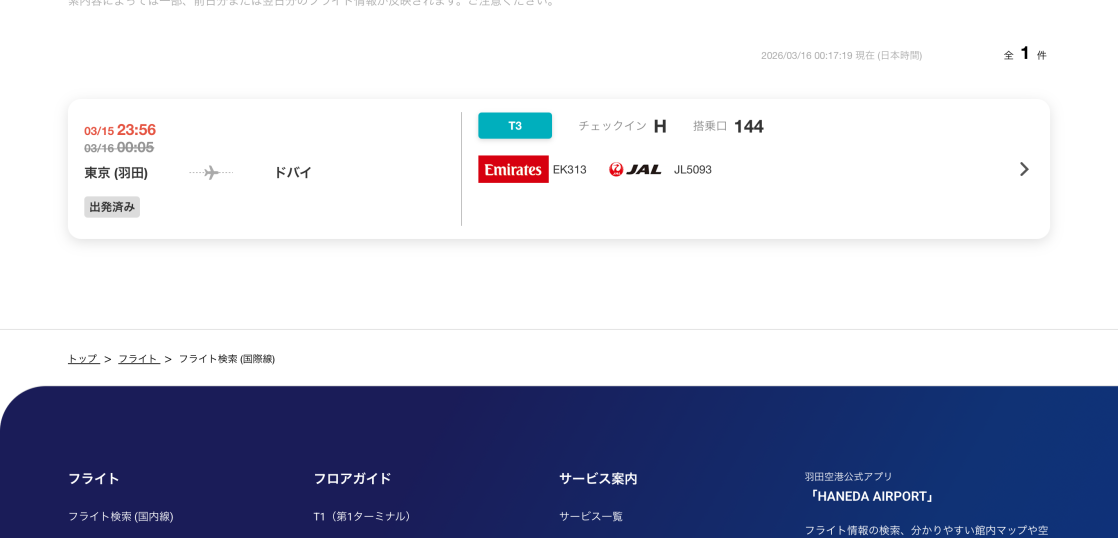Click the T3 terminal badge
The width and height of the screenshot is (1118, 538).
515,126
